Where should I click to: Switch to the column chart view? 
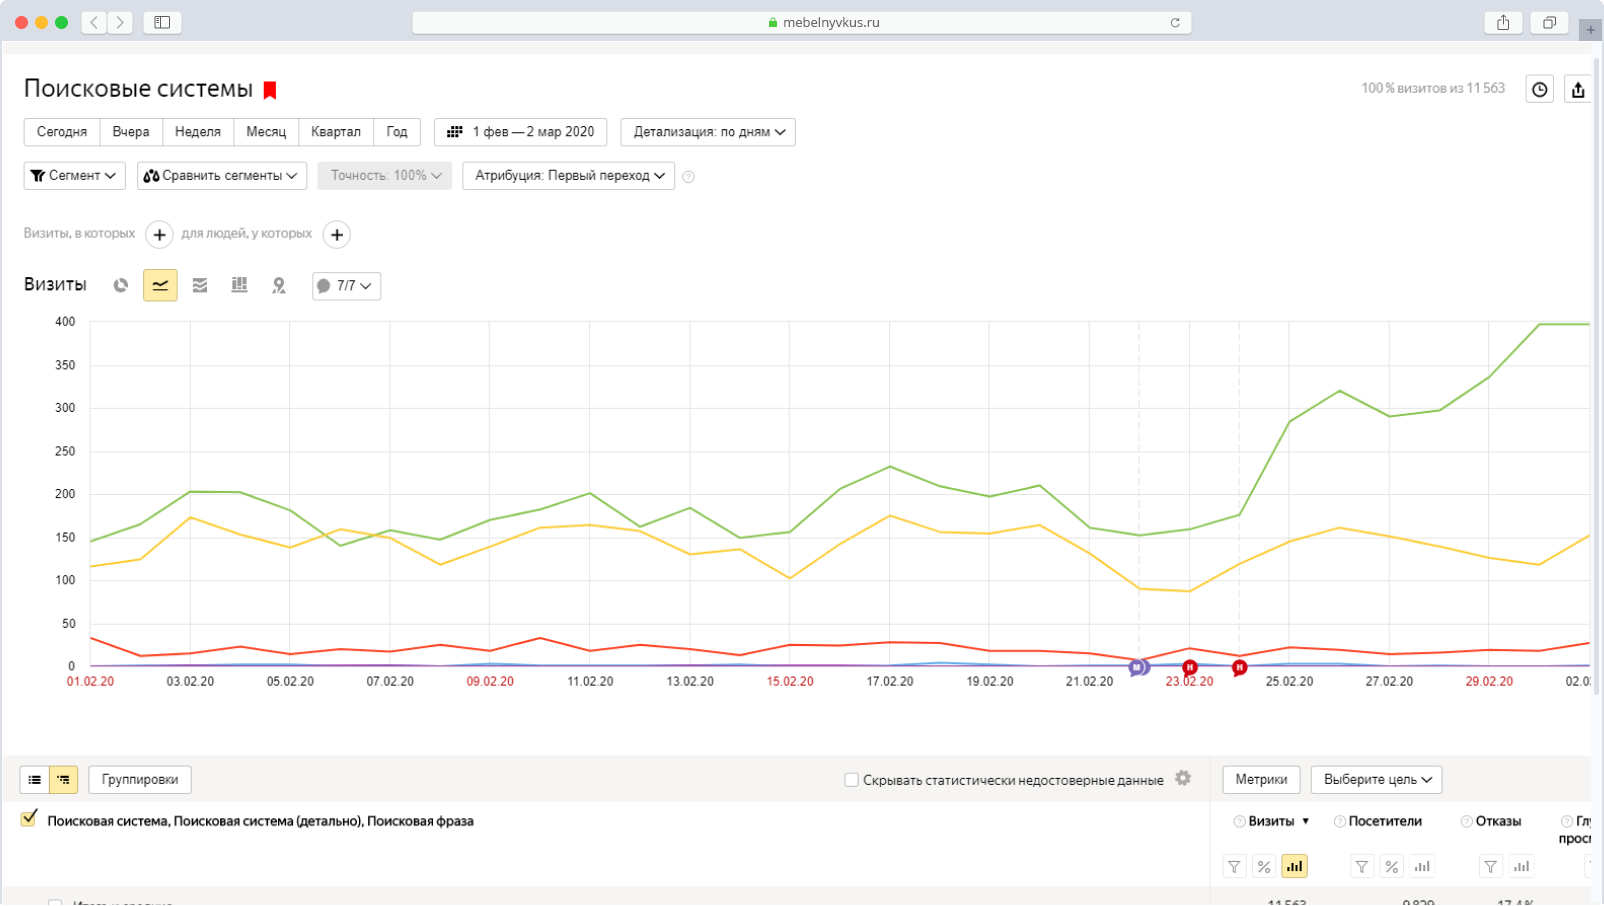(239, 285)
